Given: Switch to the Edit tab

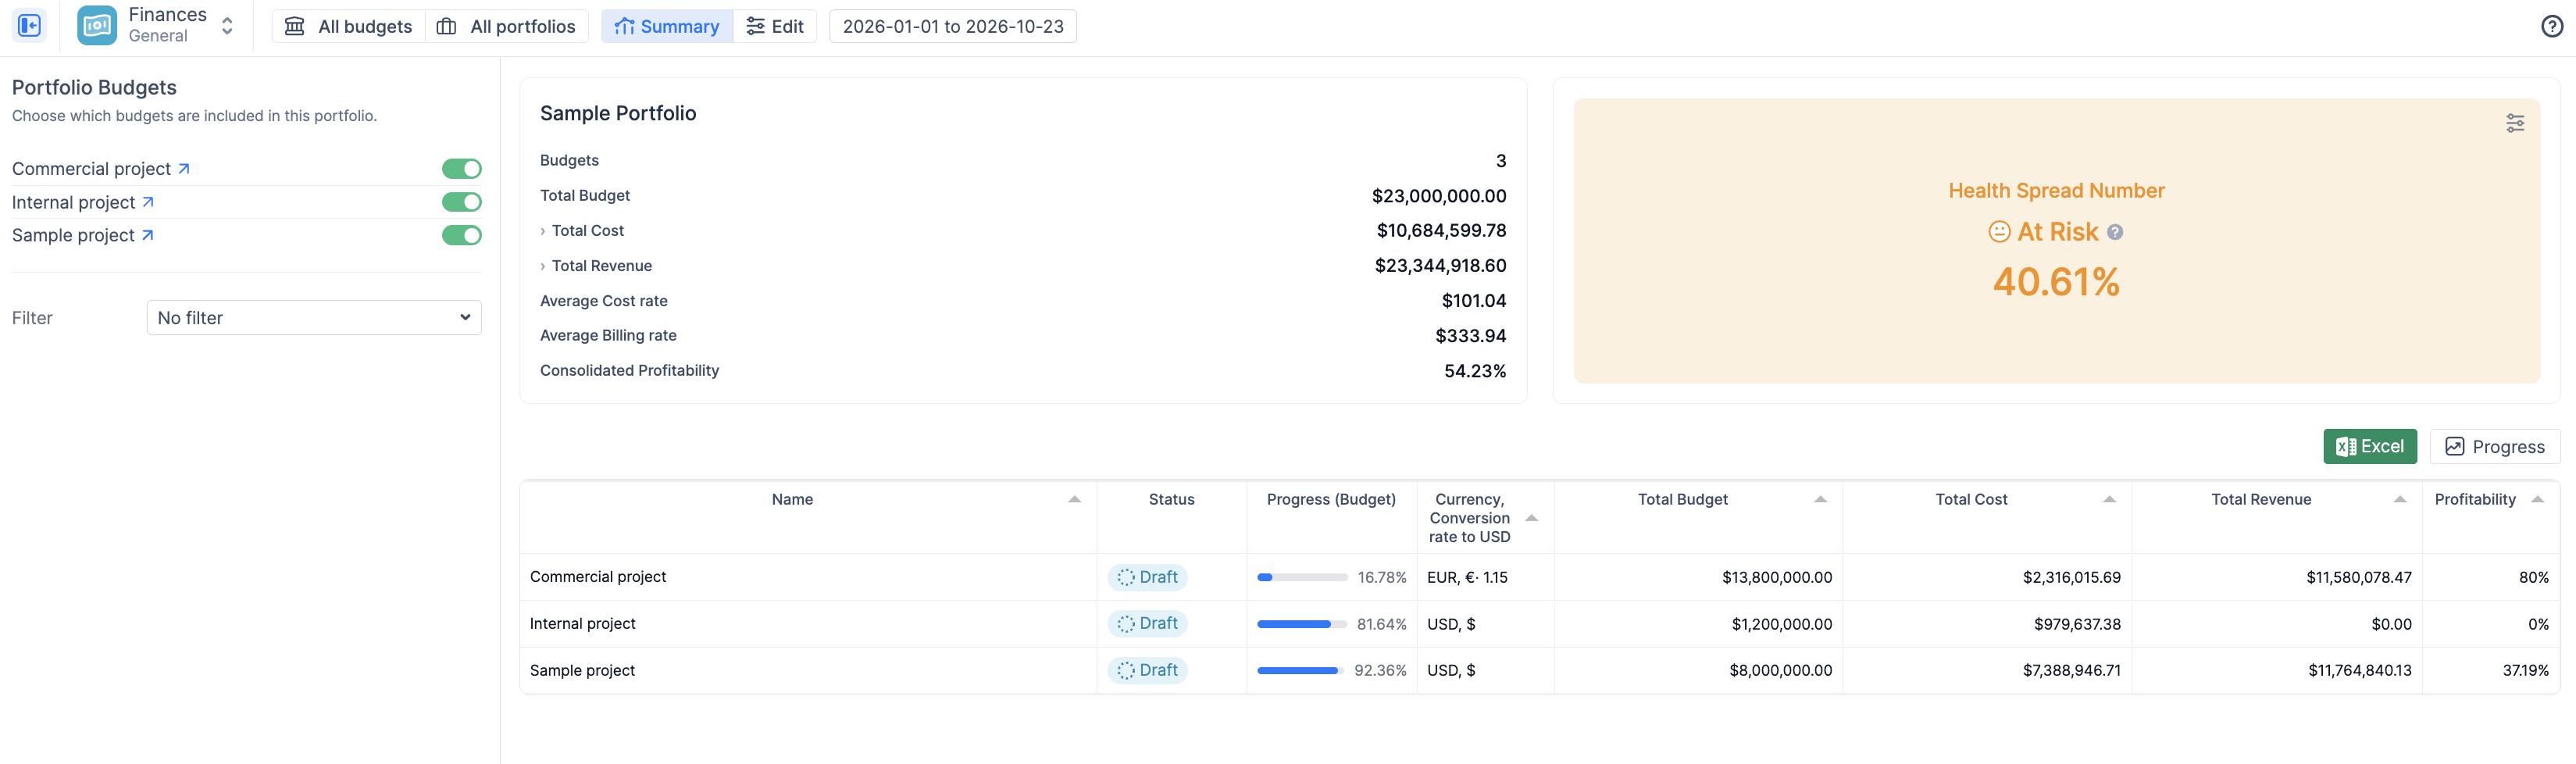Looking at the screenshot, I should pos(775,26).
